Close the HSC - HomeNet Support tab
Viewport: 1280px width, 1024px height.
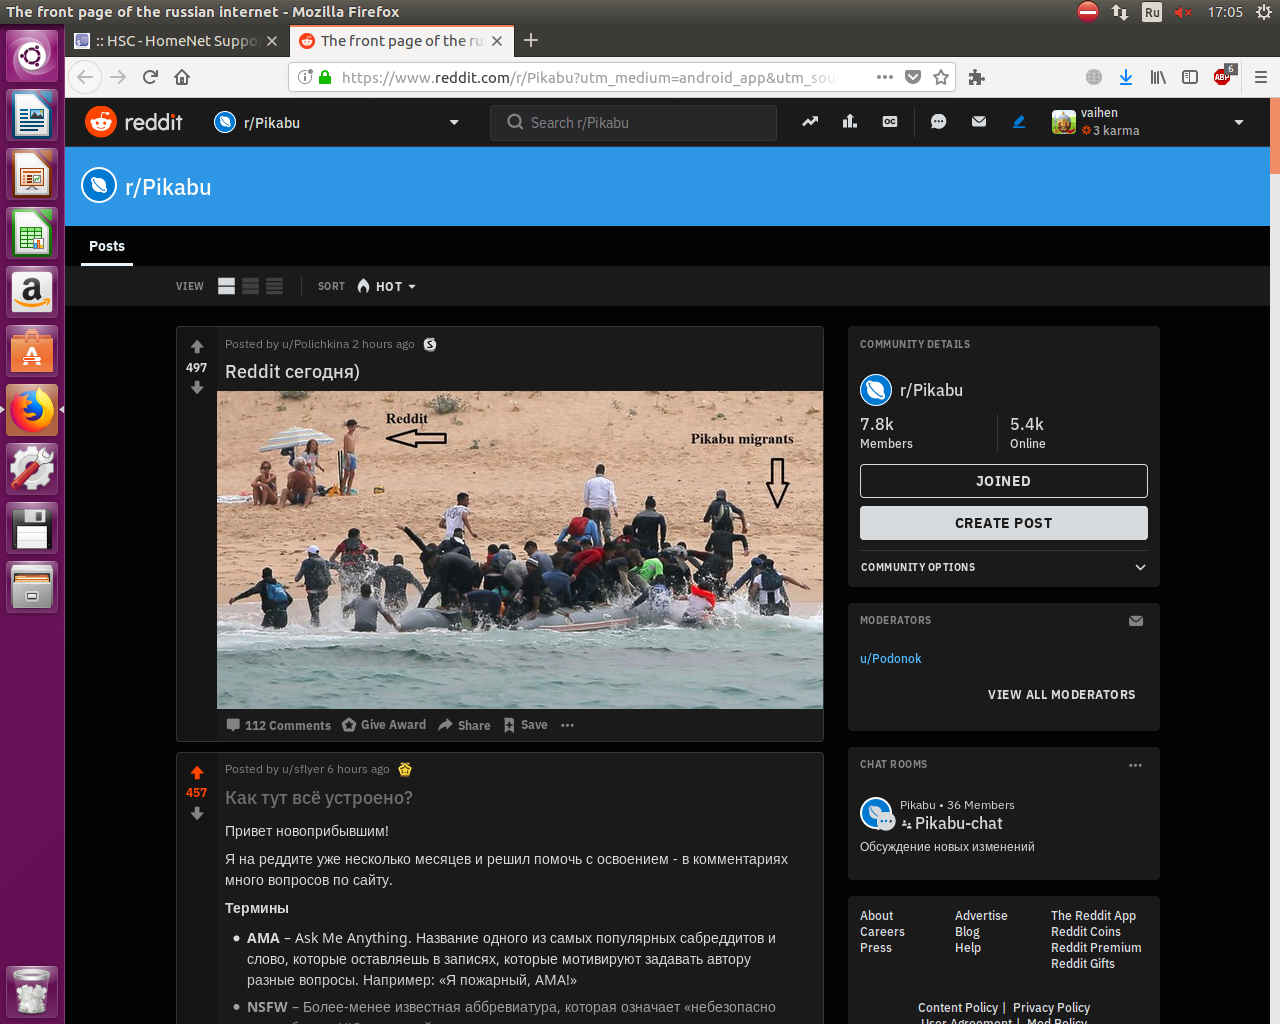coord(272,41)
